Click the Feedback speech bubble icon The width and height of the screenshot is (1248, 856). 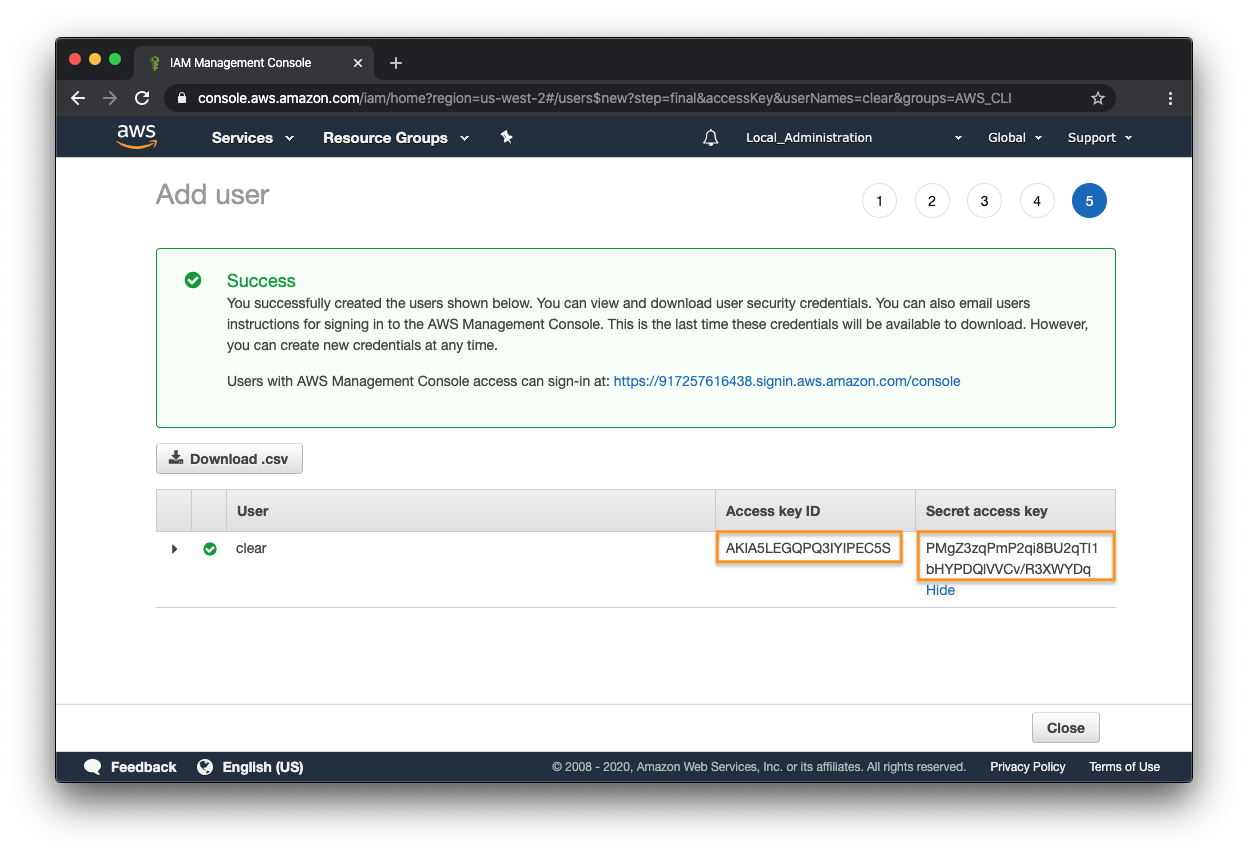coord(93,767)
